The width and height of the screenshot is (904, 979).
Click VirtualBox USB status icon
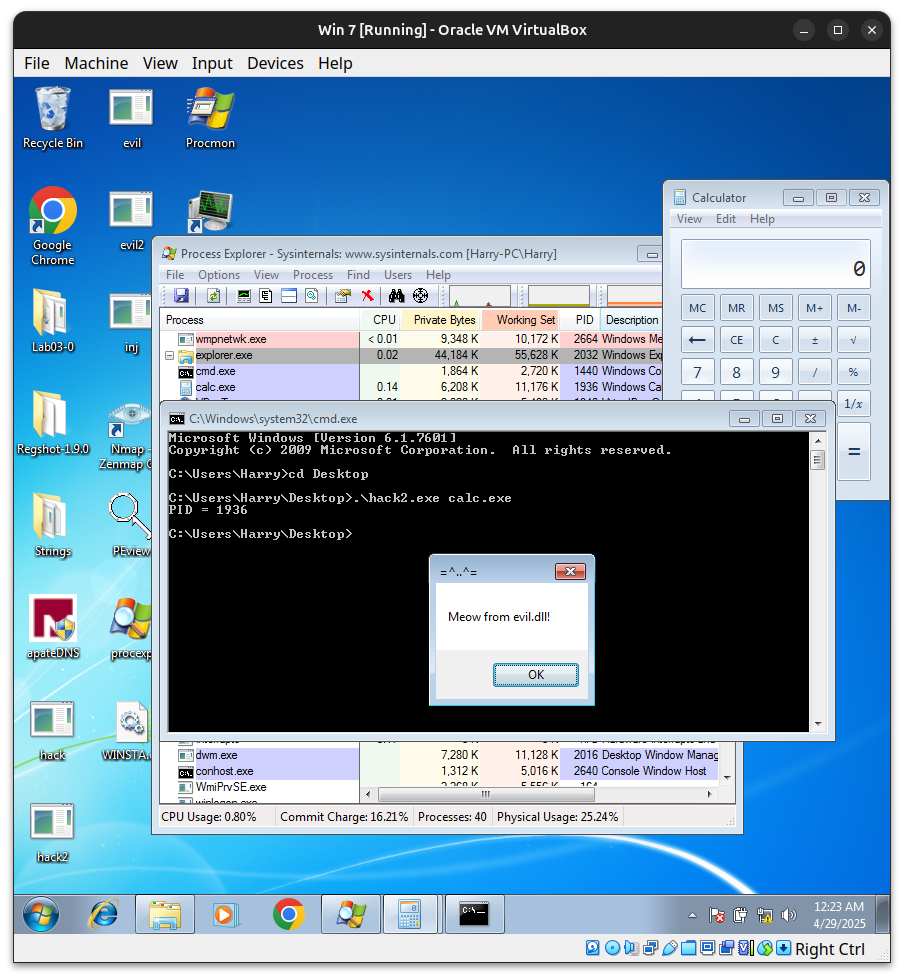[x=670, y=948]
